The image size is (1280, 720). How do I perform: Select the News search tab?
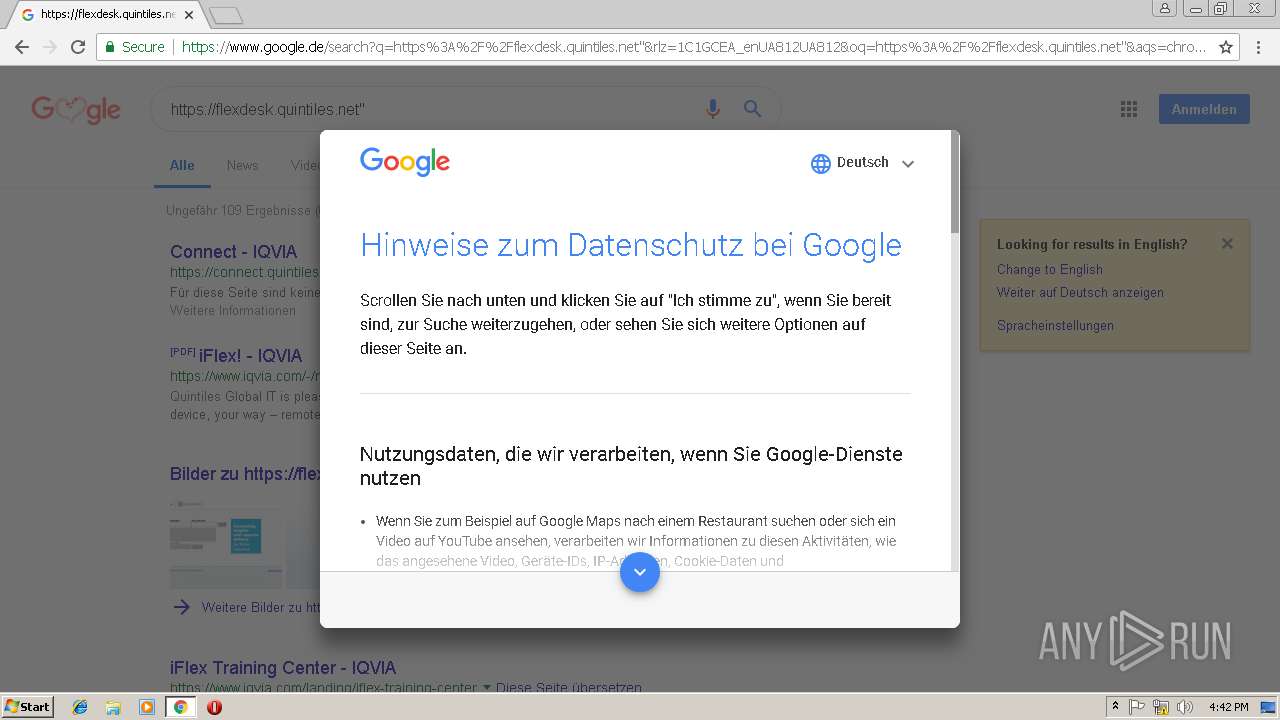coord(242,166)
